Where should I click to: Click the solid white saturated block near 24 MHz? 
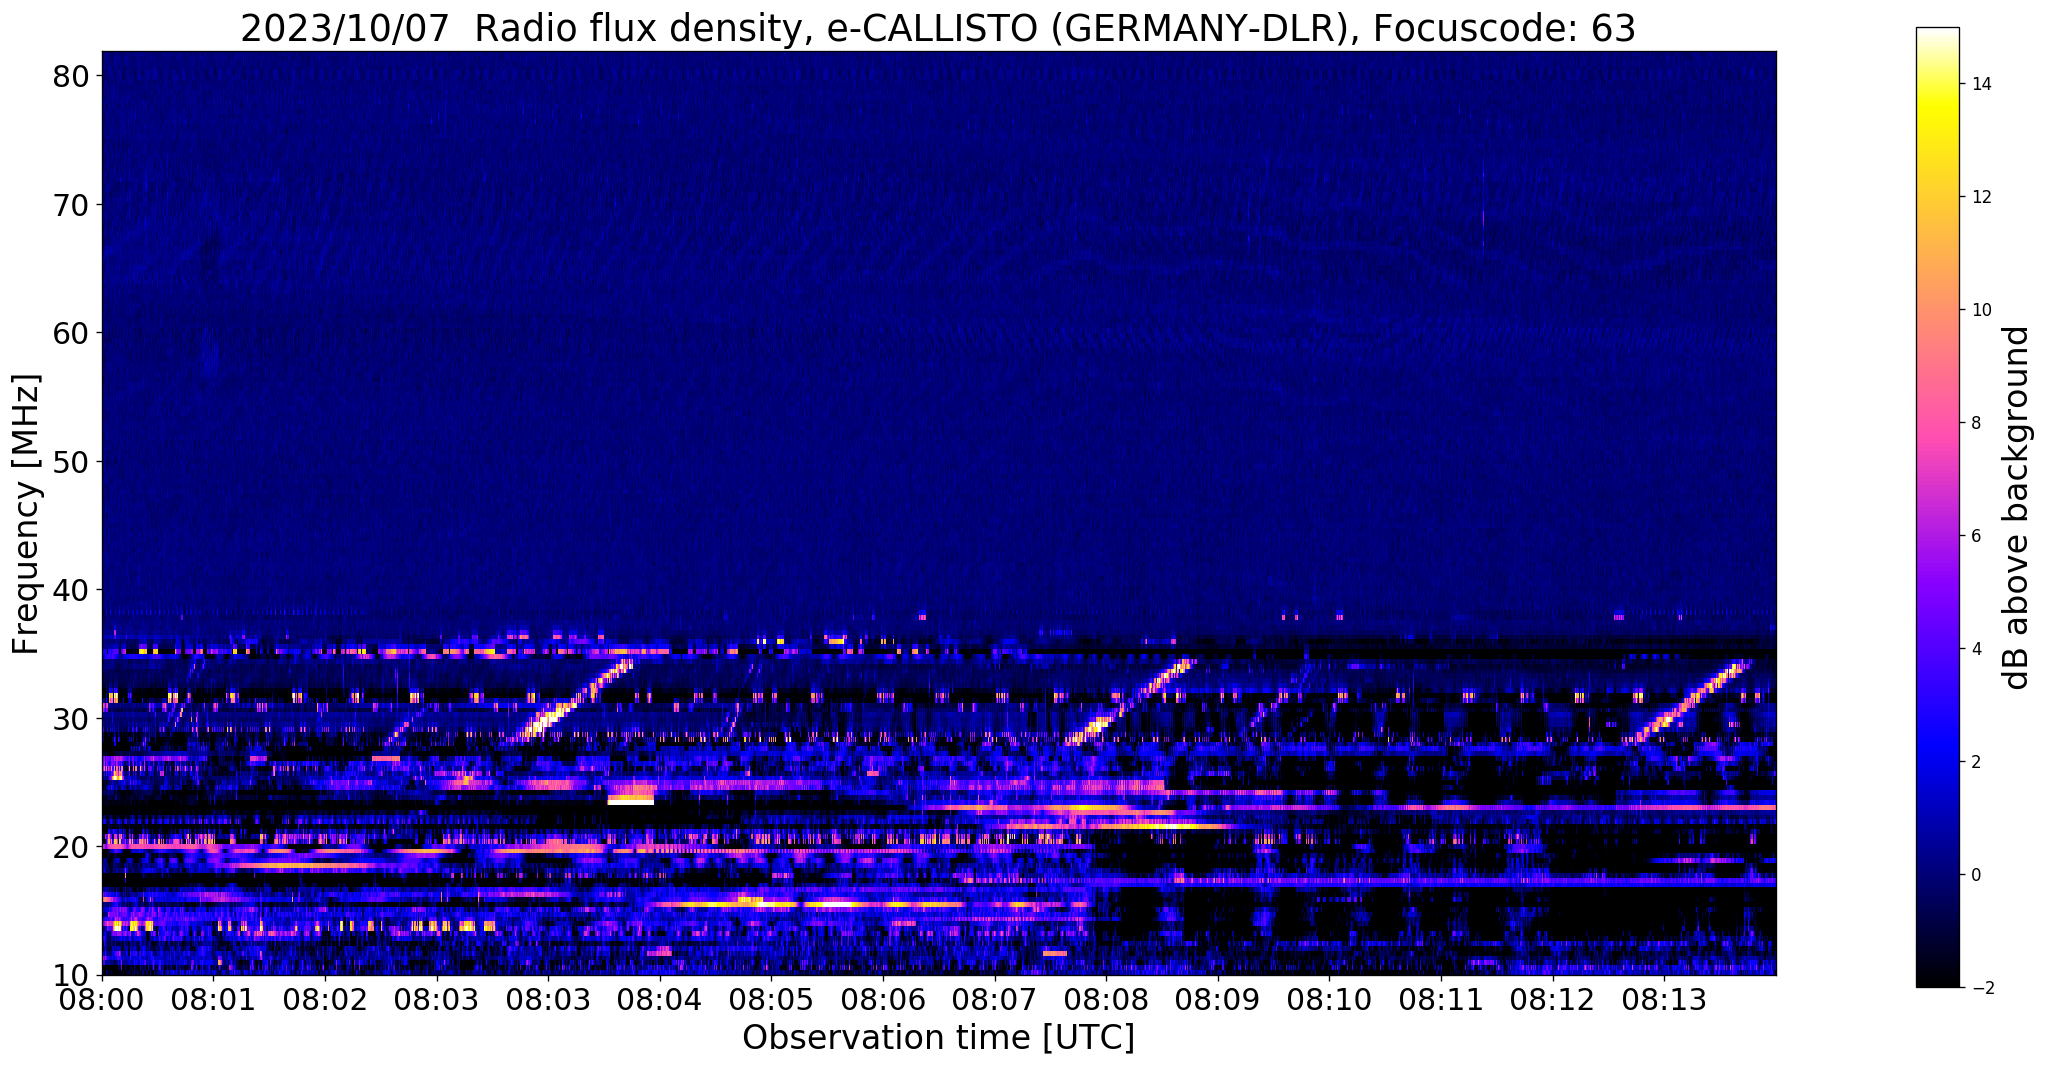[x=631, y=801]
